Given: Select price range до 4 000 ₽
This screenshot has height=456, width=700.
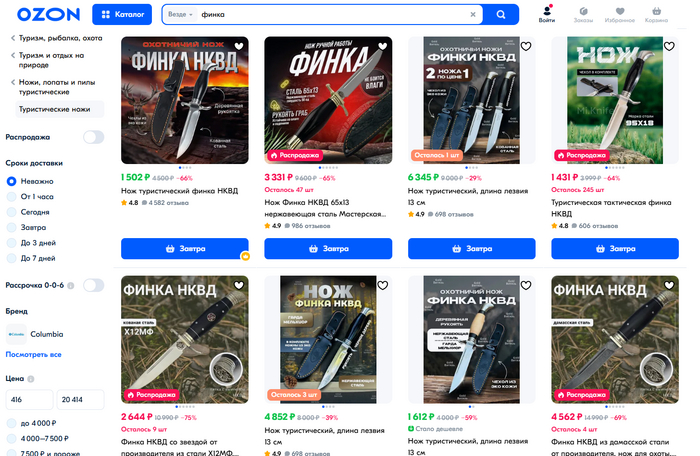Looking at the screenshot, I should (x=32, y=423).
